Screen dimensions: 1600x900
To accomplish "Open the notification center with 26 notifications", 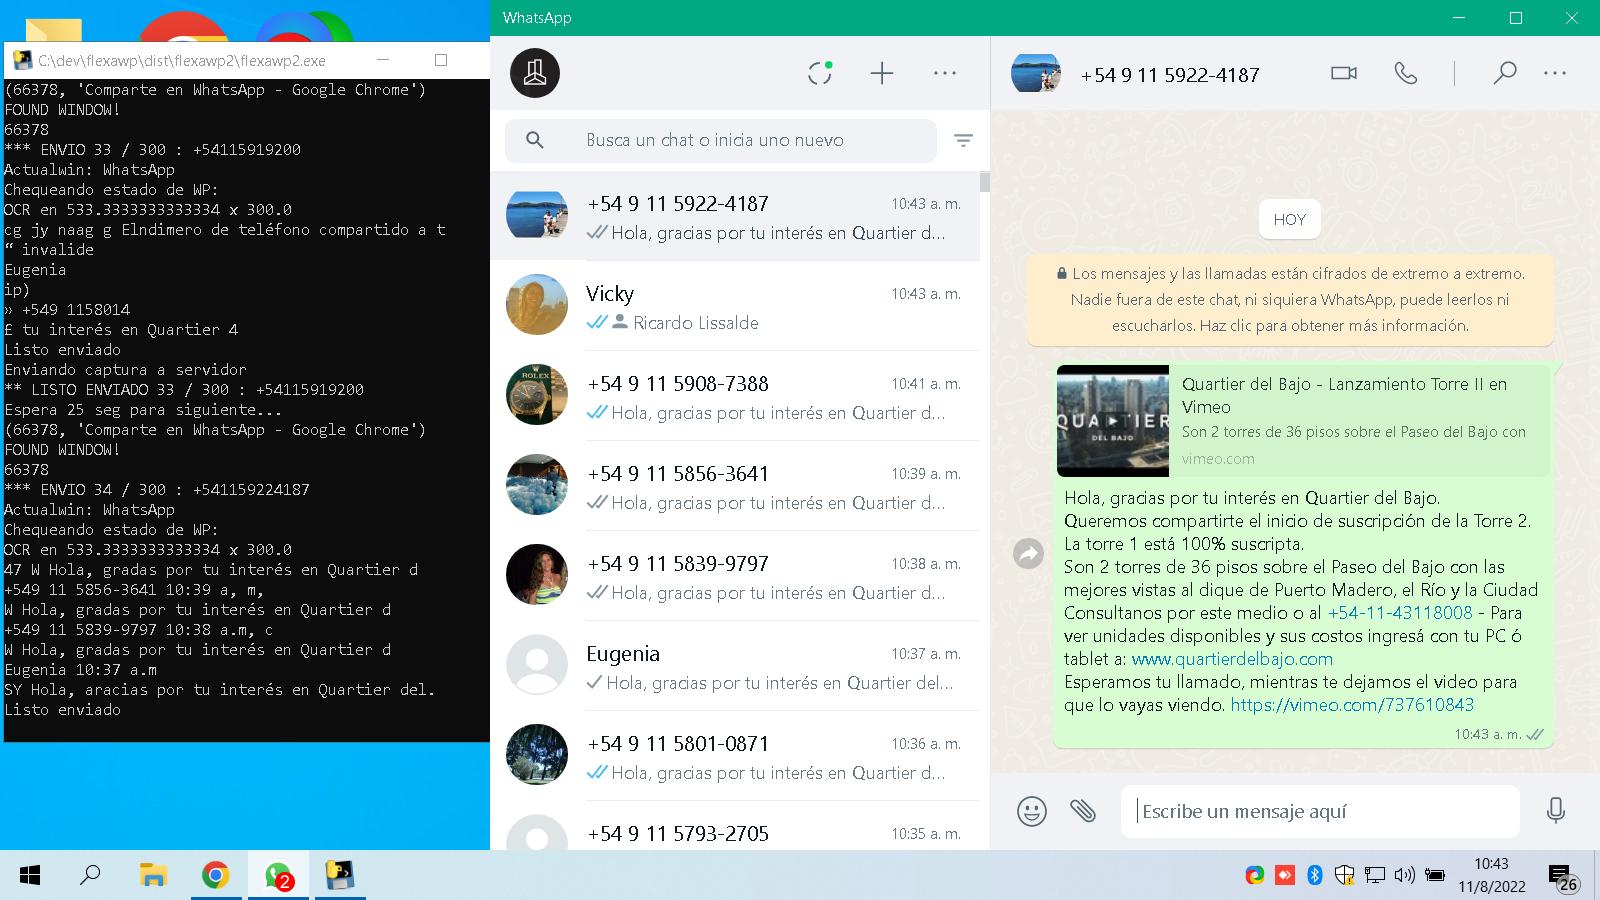I will pos(1563,877).
